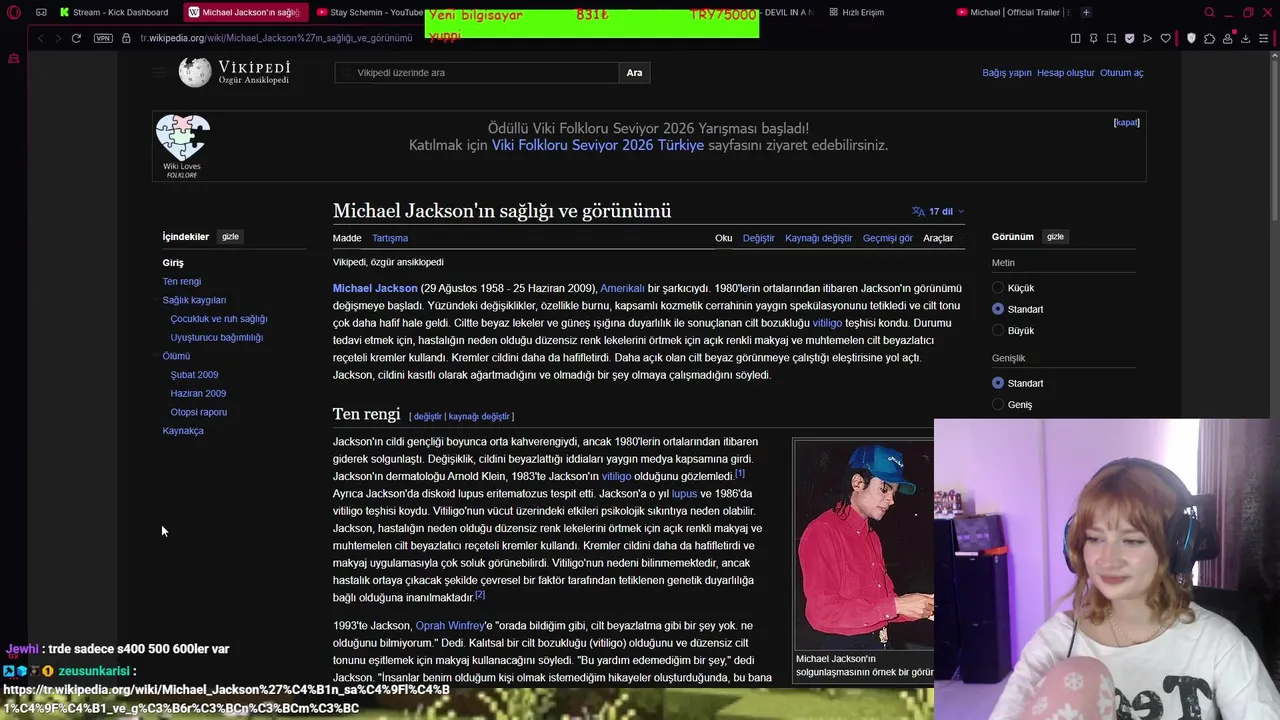Open the Opera main menu logo

[13, 12]
